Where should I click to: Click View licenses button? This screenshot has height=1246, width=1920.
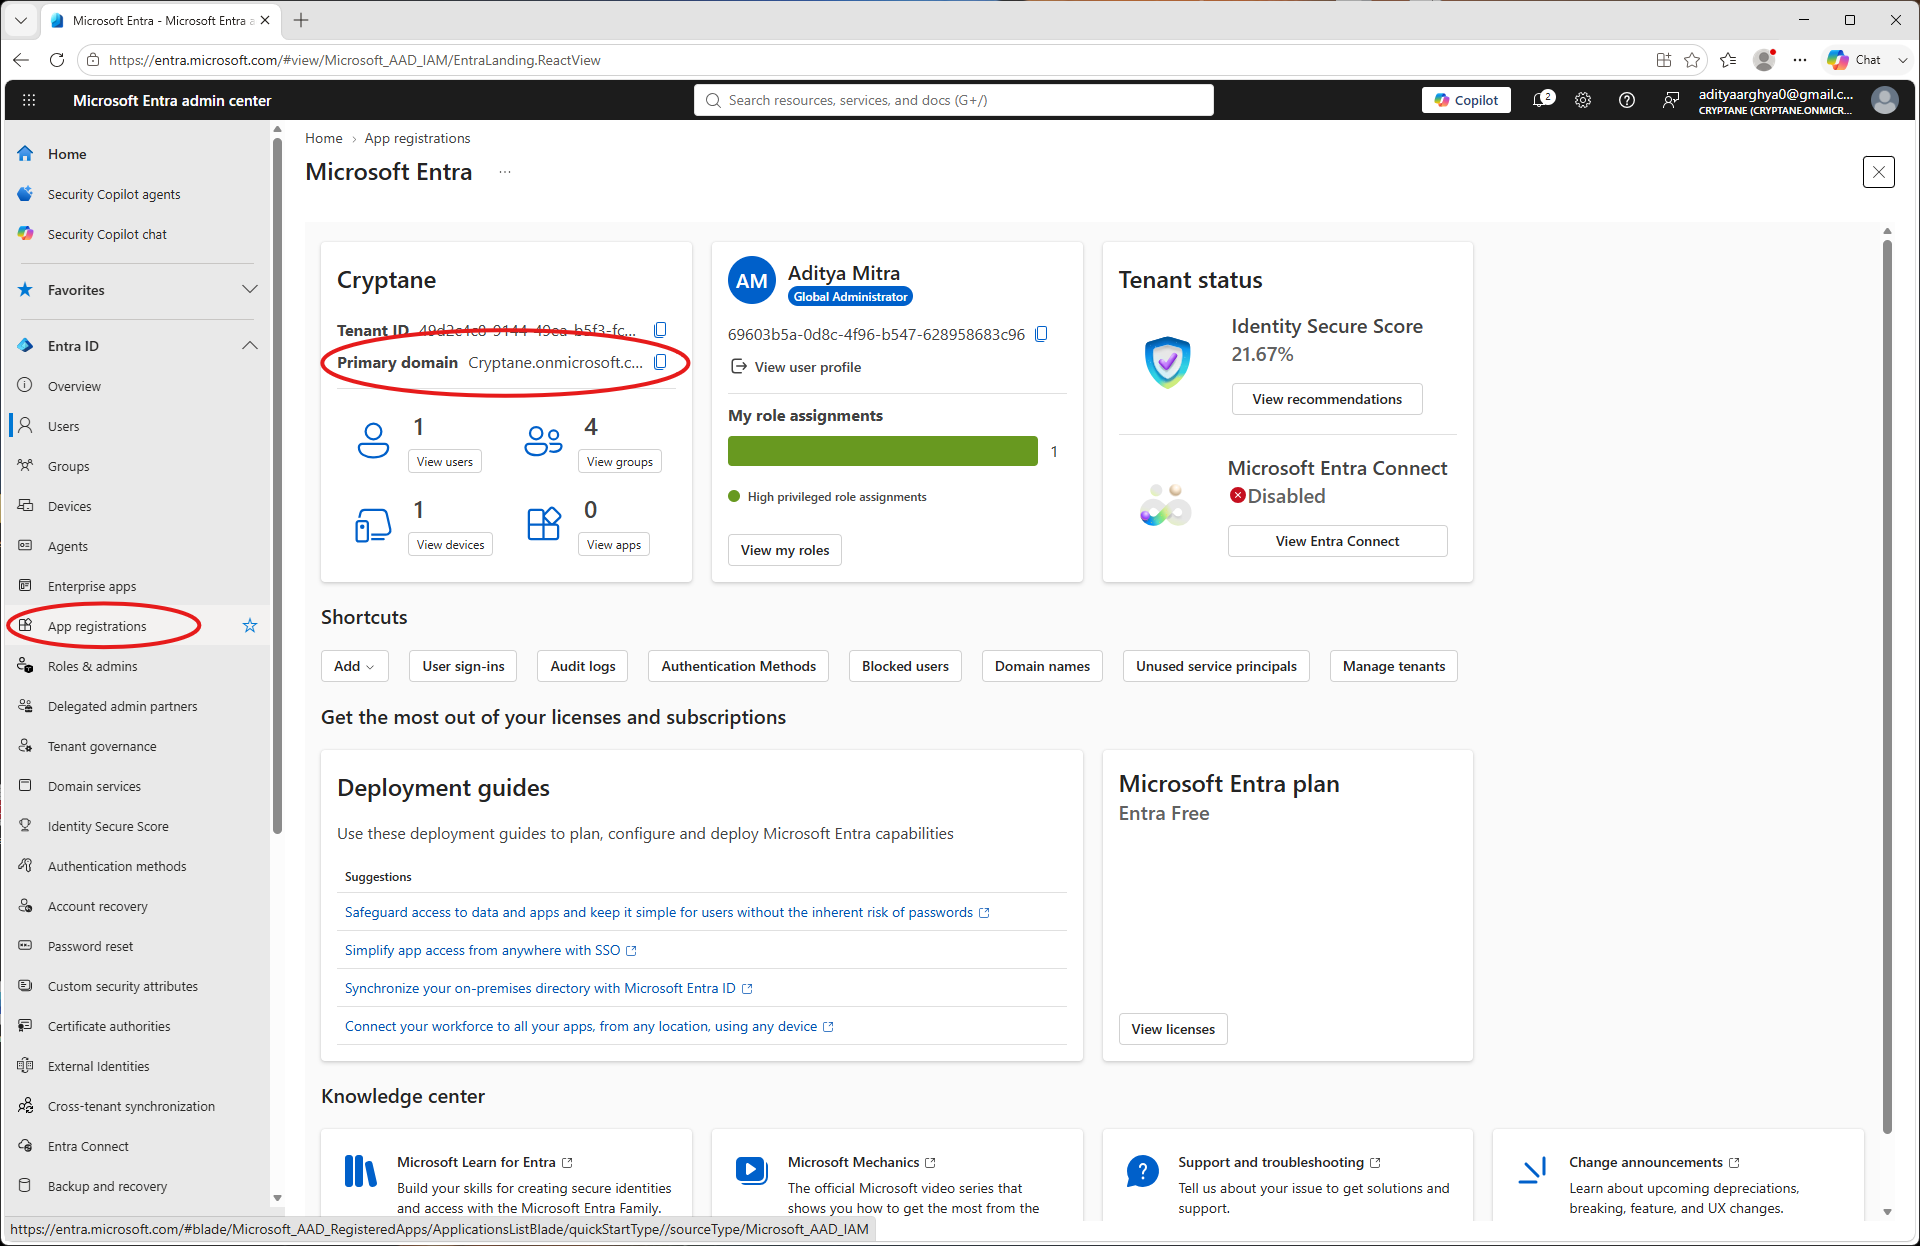tap(1173, 1029)
